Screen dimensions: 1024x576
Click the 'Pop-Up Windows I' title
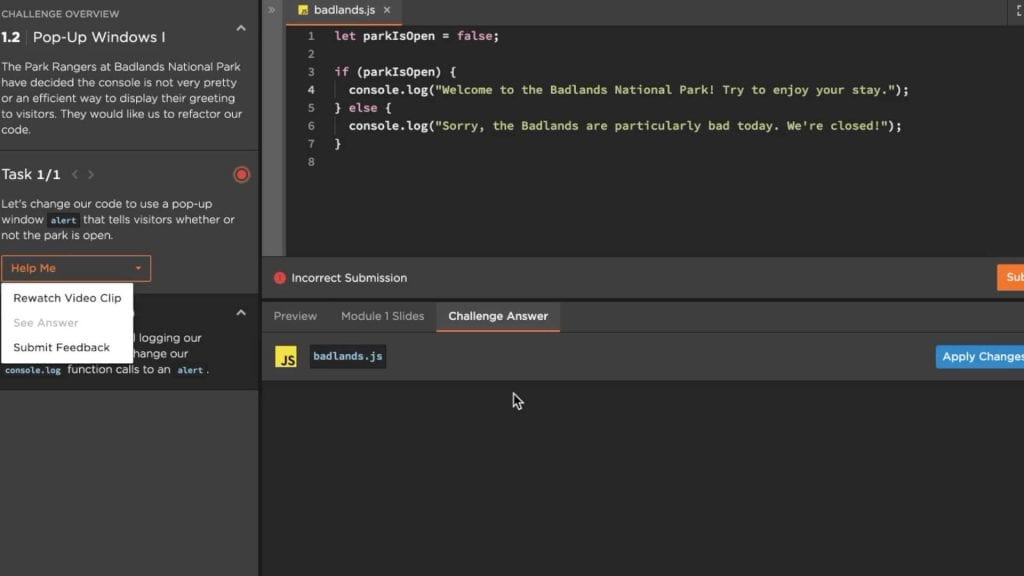coord(99,37)
